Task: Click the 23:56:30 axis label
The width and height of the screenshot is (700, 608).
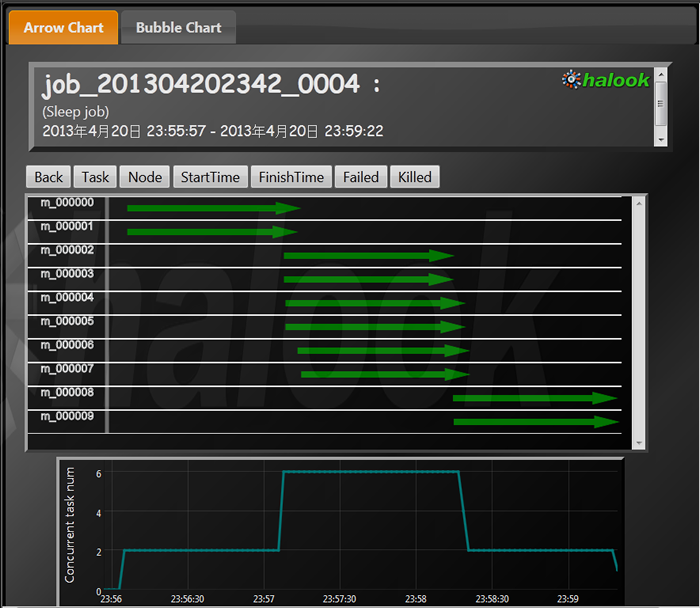Action: [187, 599]
